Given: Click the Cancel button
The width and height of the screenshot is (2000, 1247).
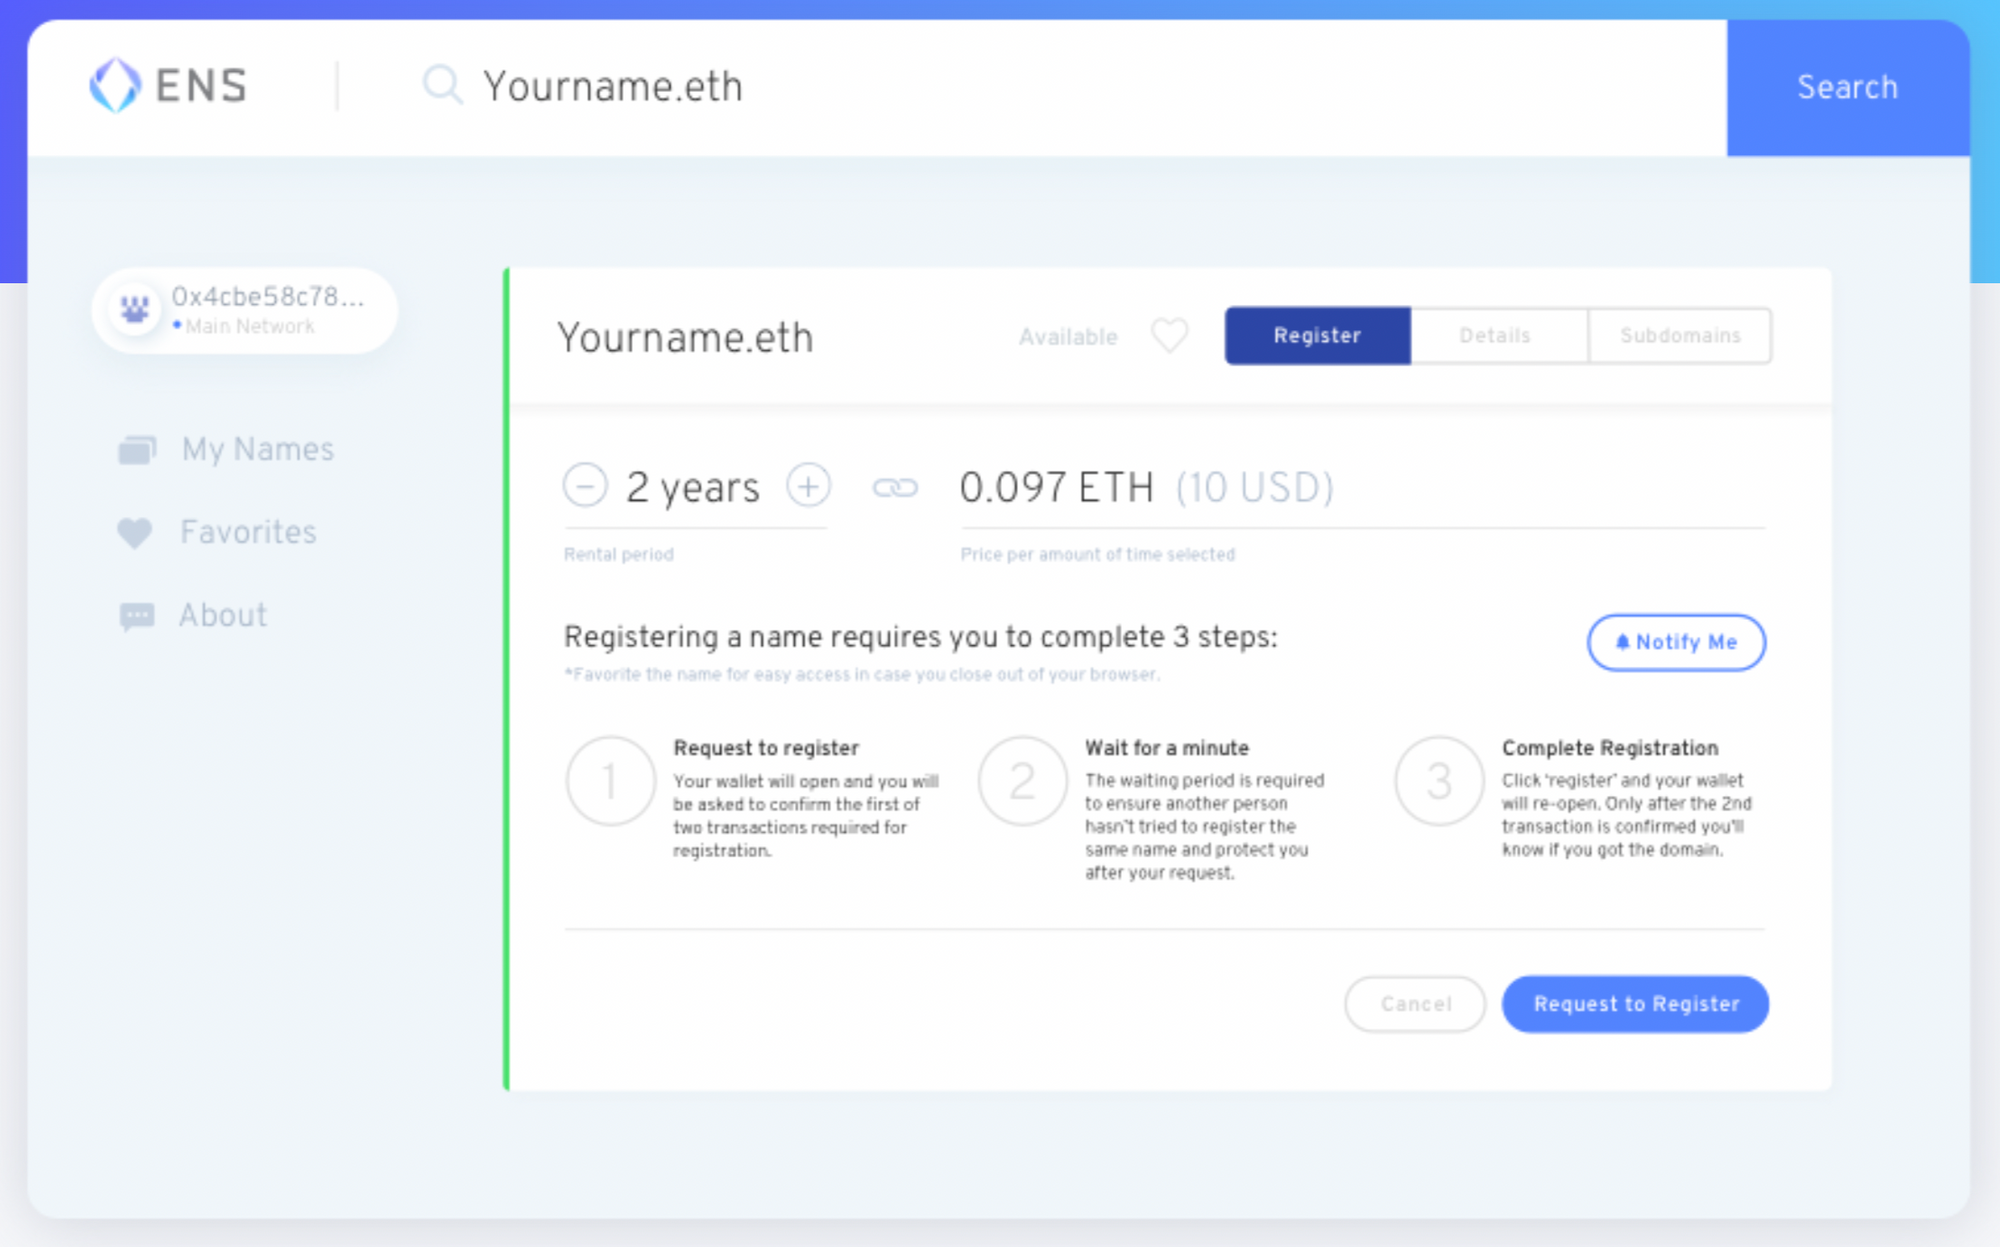Looking at the screenshot, I should click(x=1414, y=1004).
